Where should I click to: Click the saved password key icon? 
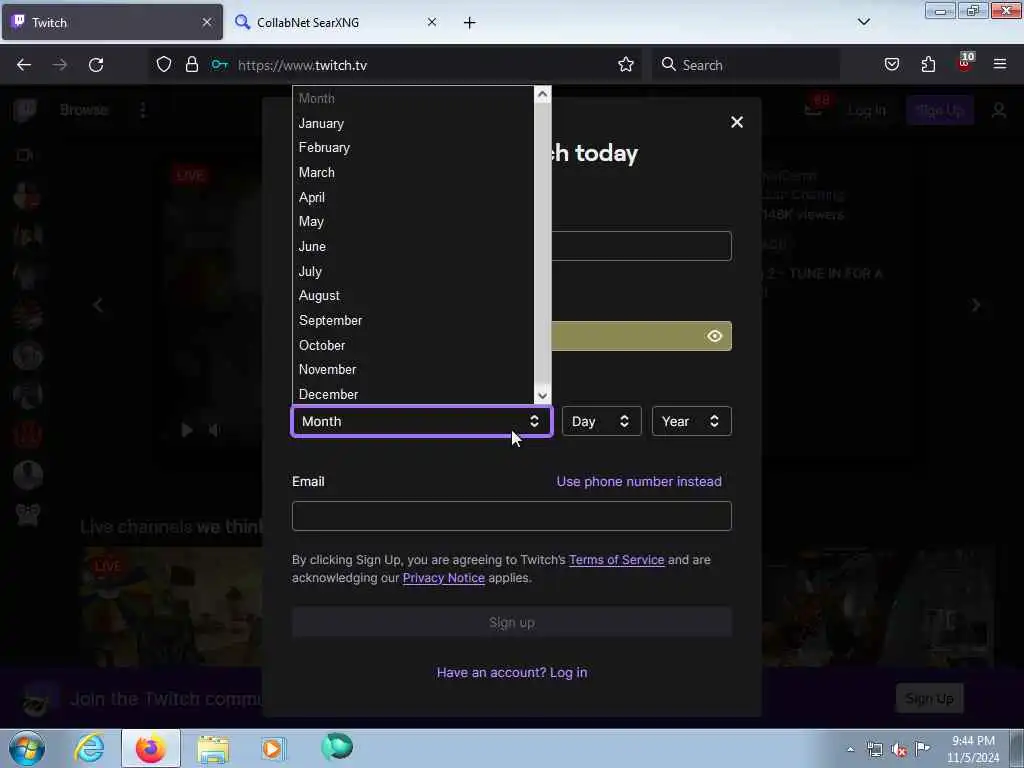point(219,65)
